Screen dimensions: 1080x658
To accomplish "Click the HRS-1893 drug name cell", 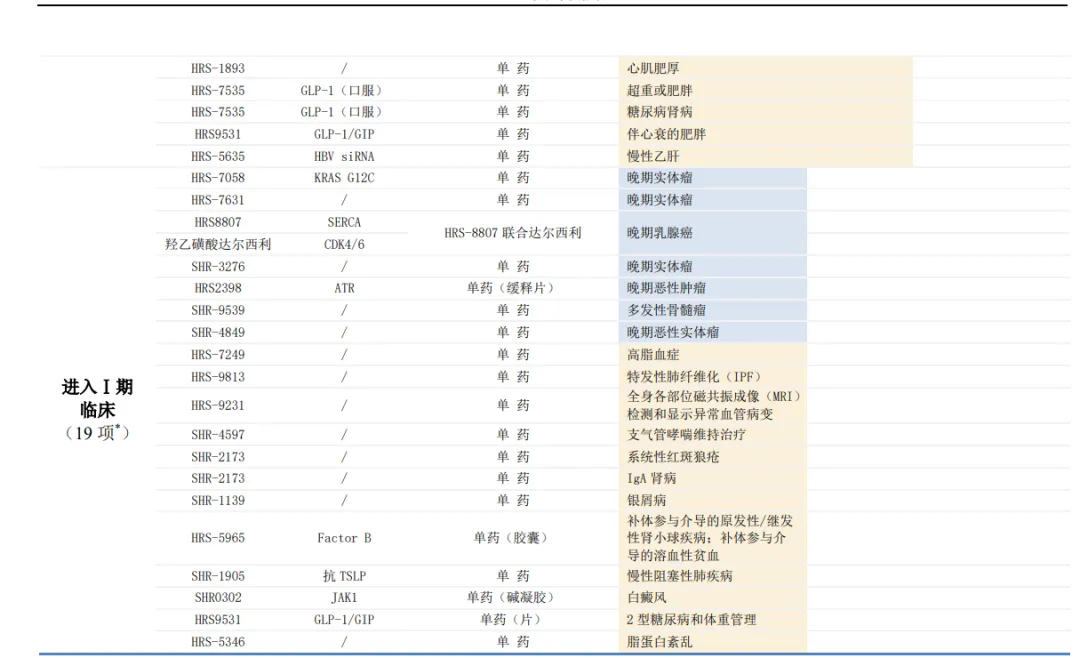I will [x=218, y=68].
